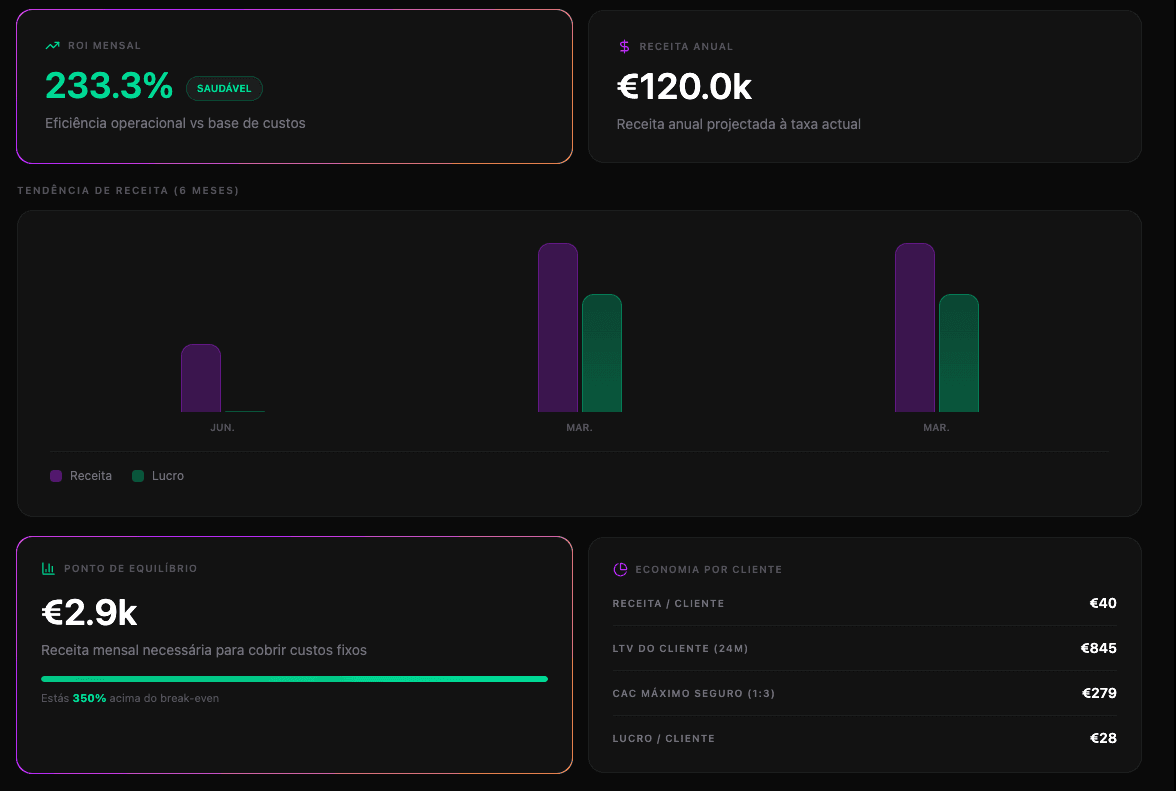The image size is (1176, 791).
Task: Click the ROI Mensal trend arrow icon
Action: click(53, 45)
